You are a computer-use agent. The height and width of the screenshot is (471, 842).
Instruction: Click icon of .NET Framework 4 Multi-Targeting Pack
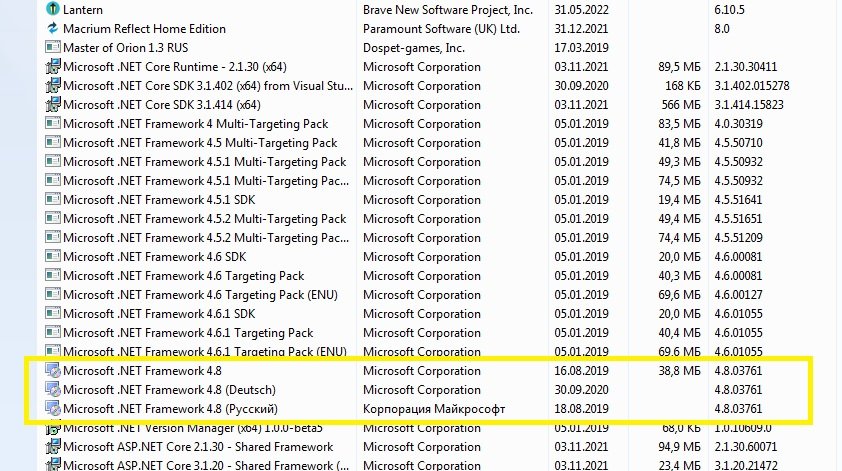click(x=53, y=124)
